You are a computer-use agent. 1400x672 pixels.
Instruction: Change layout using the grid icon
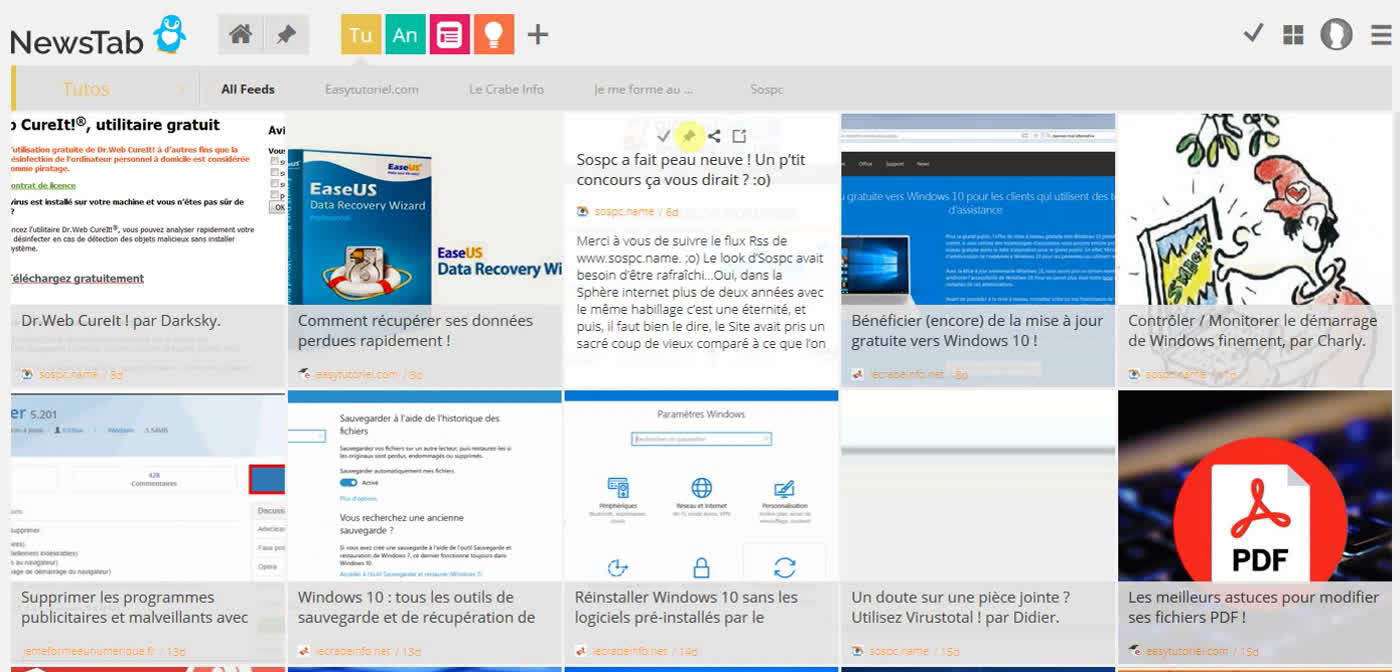pyautogui.click(x=1293, y=35)
